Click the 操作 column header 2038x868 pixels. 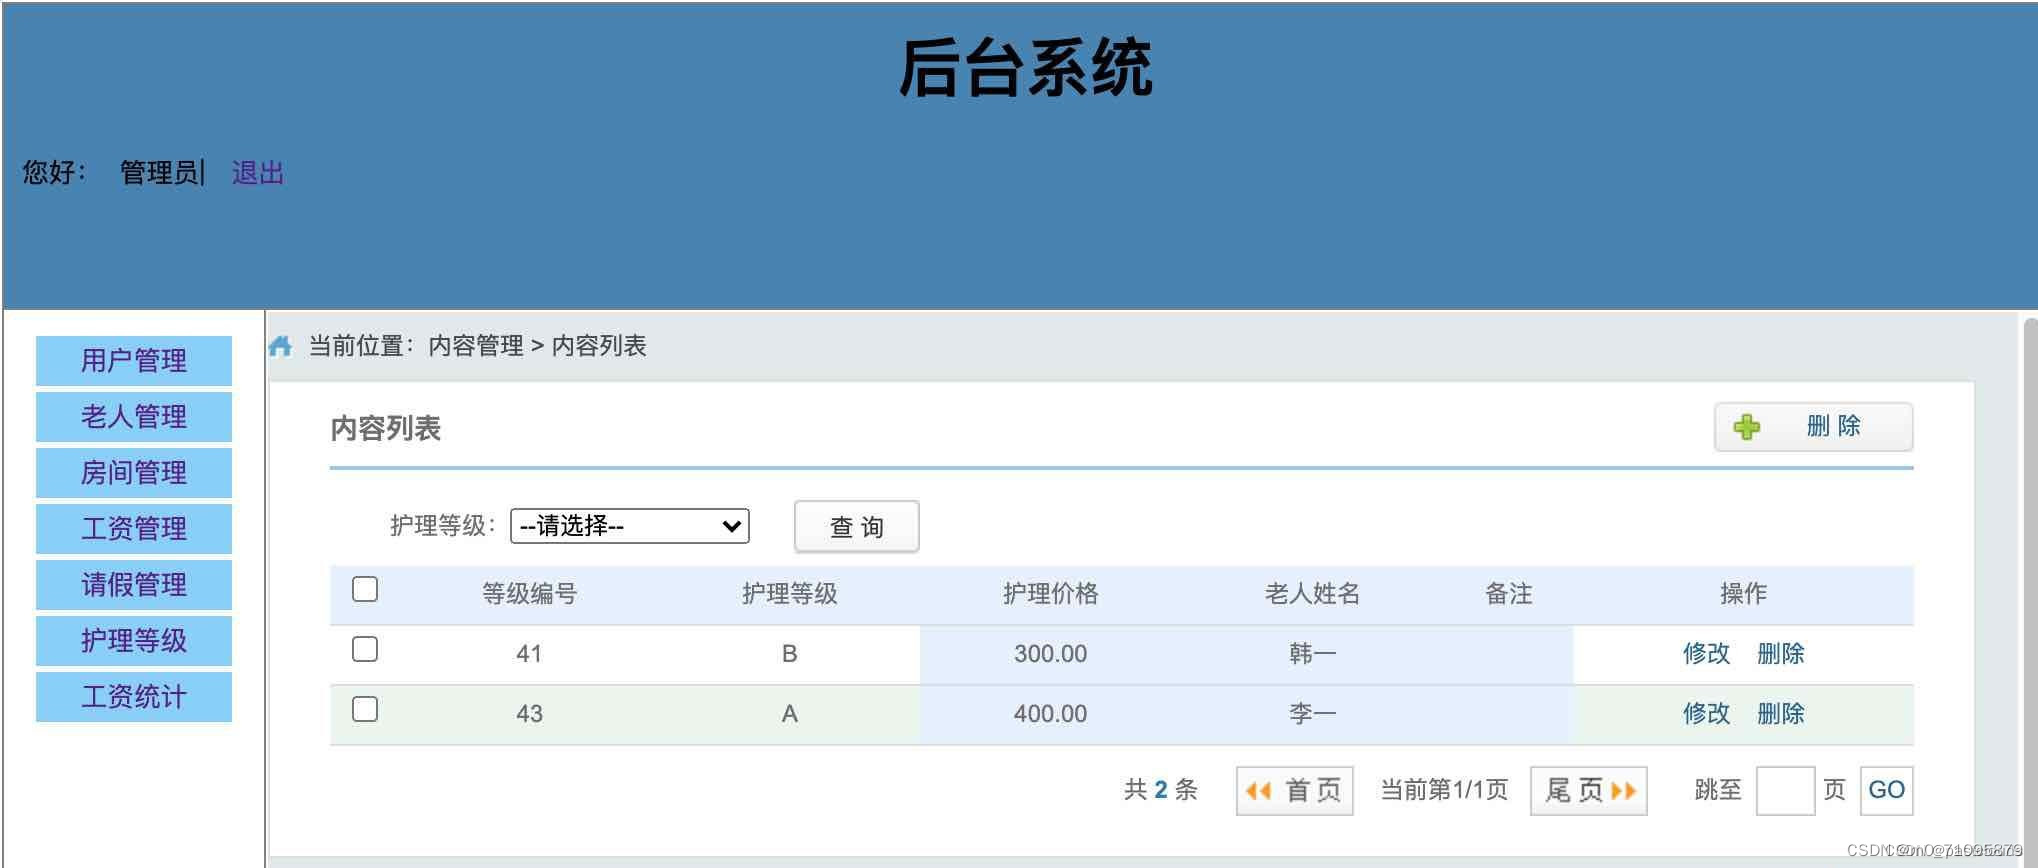click(x=1743, y=594)
